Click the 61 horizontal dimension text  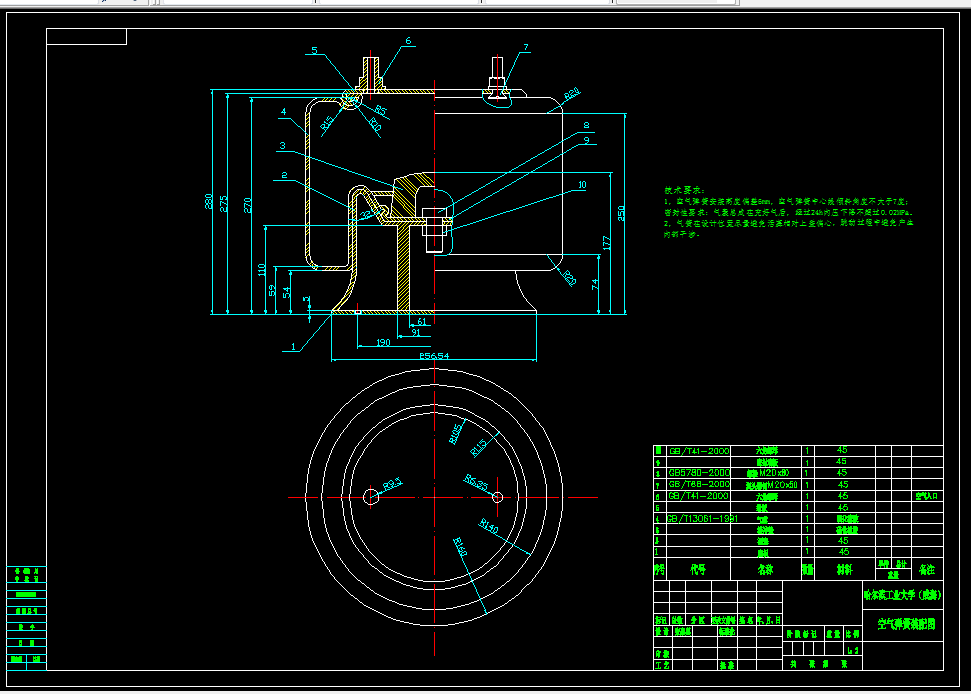pos(422,322)
